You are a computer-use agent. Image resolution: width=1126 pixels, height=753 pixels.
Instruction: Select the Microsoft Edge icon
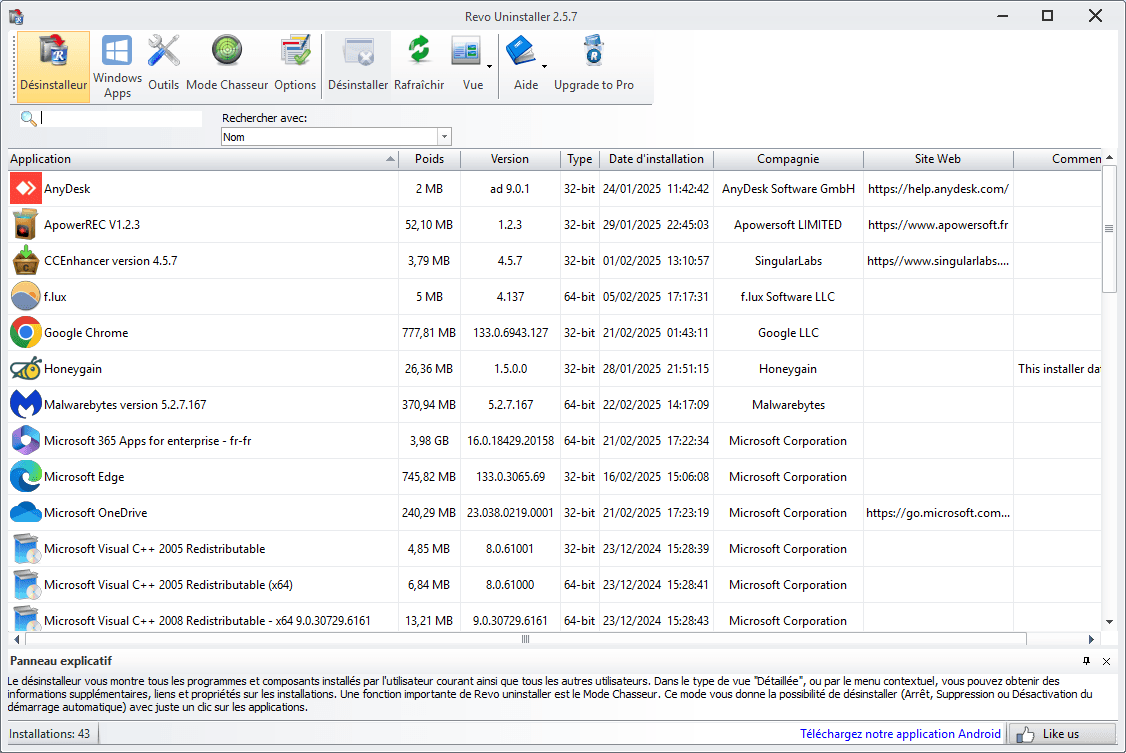pyautogui.click(x=26, y=477)
